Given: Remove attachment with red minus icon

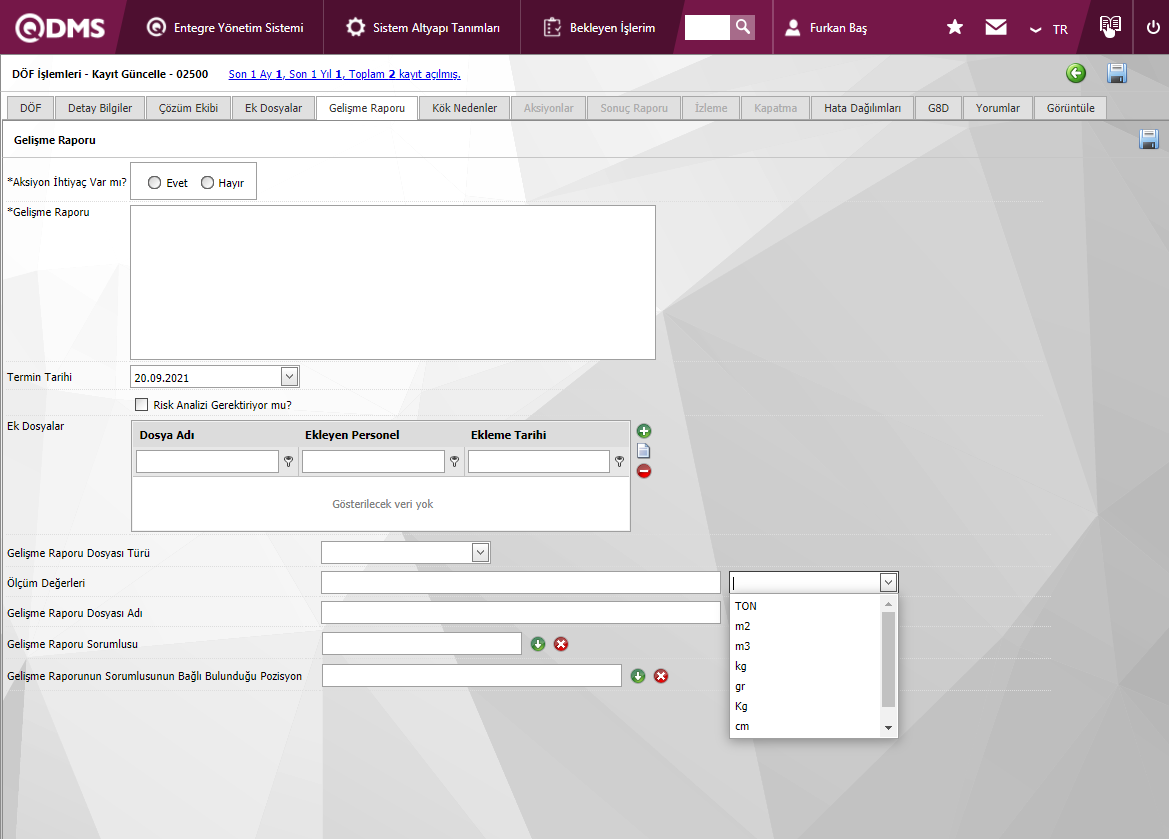Looking at the screenshot, I should (x=644, y=471).
